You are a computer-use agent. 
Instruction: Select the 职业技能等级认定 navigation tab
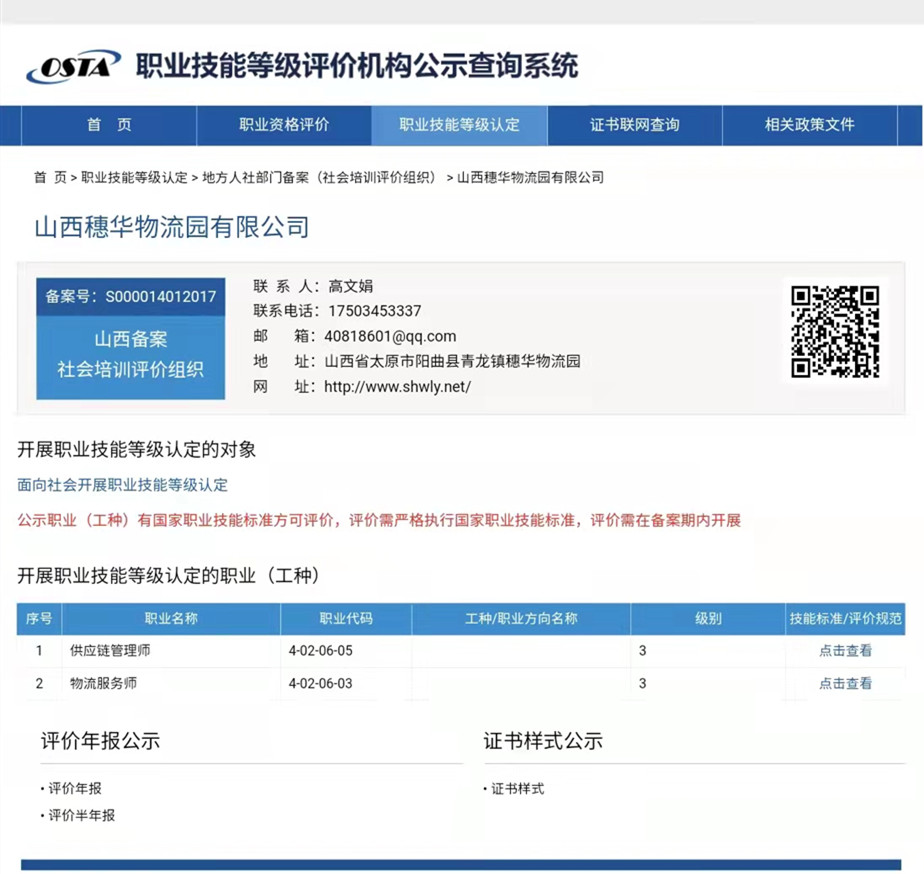click(x=460, y=125)
